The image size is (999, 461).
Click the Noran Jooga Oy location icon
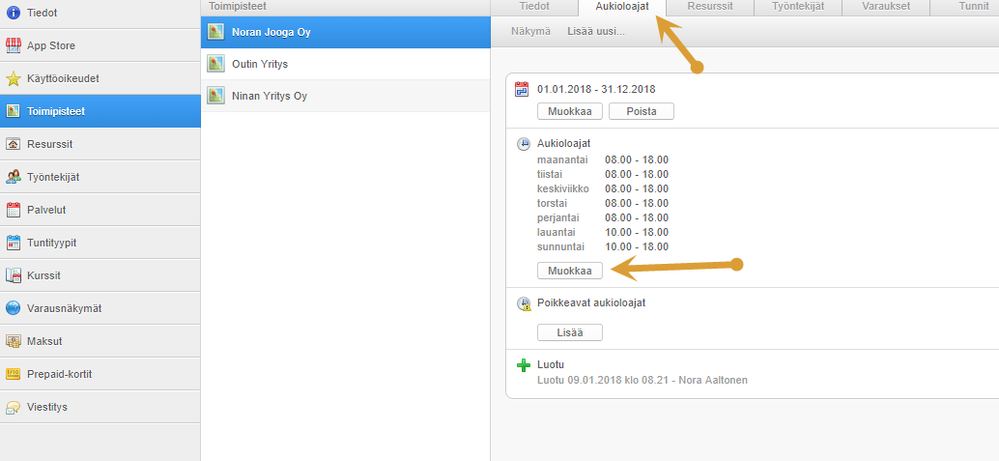[x=216, y=32]
